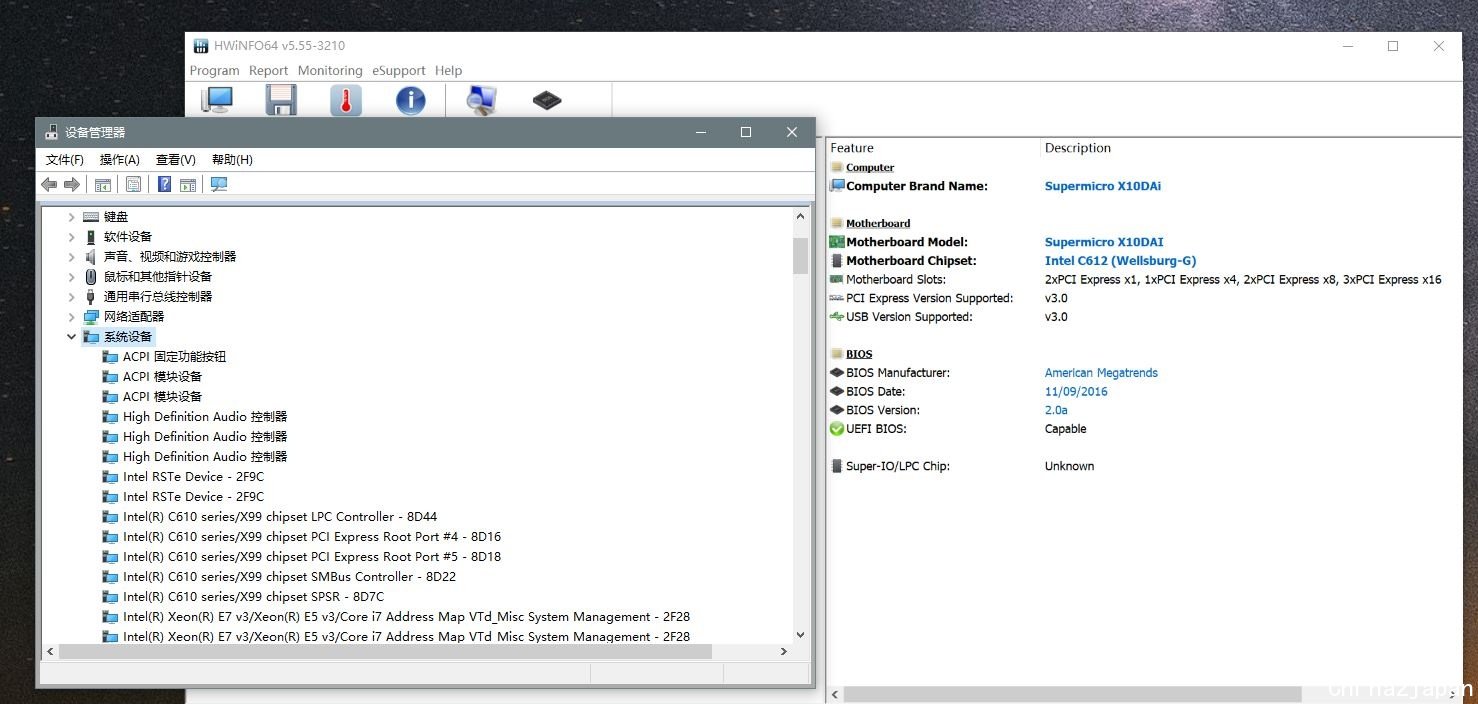1478x704 pixels.
Task: Click the Intel C612 (Wellsburg-G) chipset value
Action: click(1120, 261)
